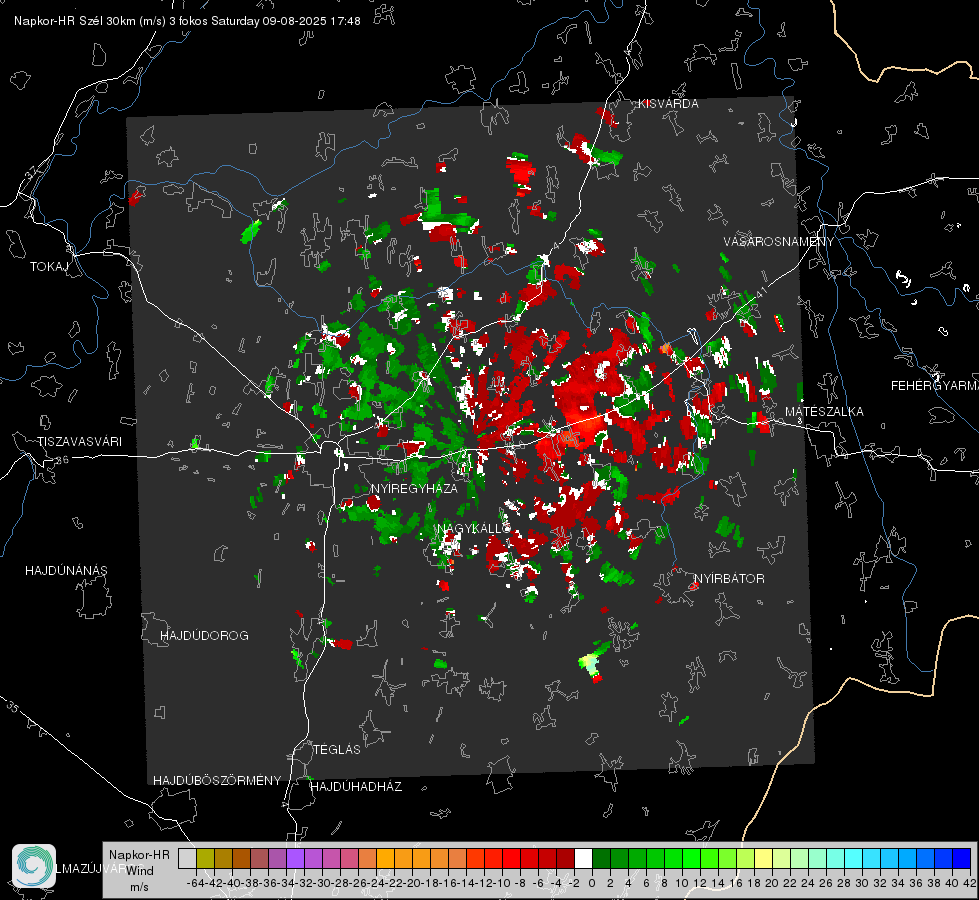Select the TÉGLÁS town label
This screenshot has height=900, width=979.
pos(337,749)
